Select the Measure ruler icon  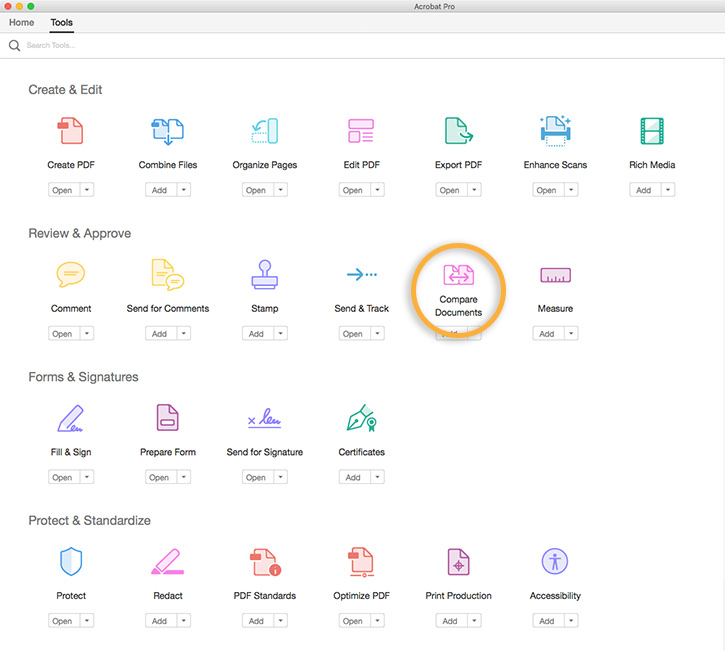point(555,275)
